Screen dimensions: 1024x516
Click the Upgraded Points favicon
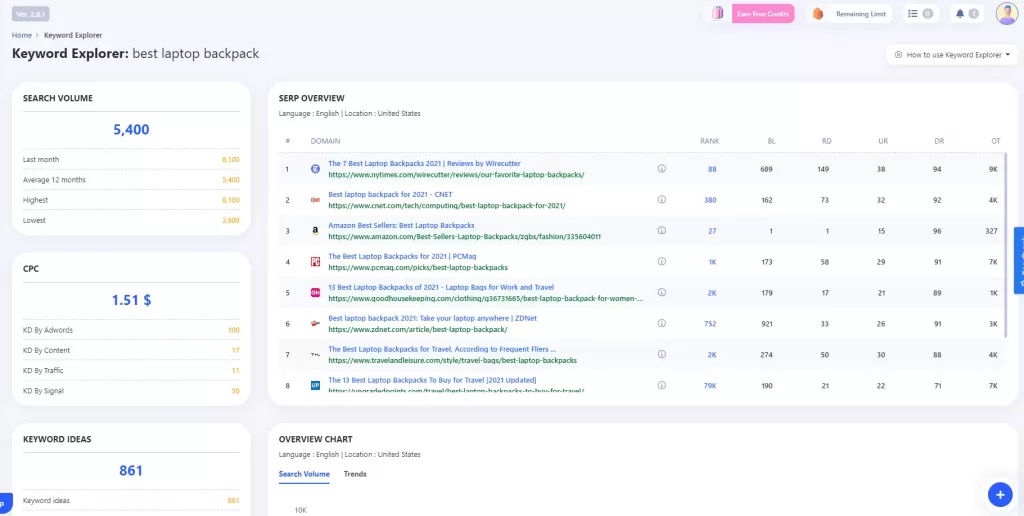pyautogui.click(x=315, y=385)
